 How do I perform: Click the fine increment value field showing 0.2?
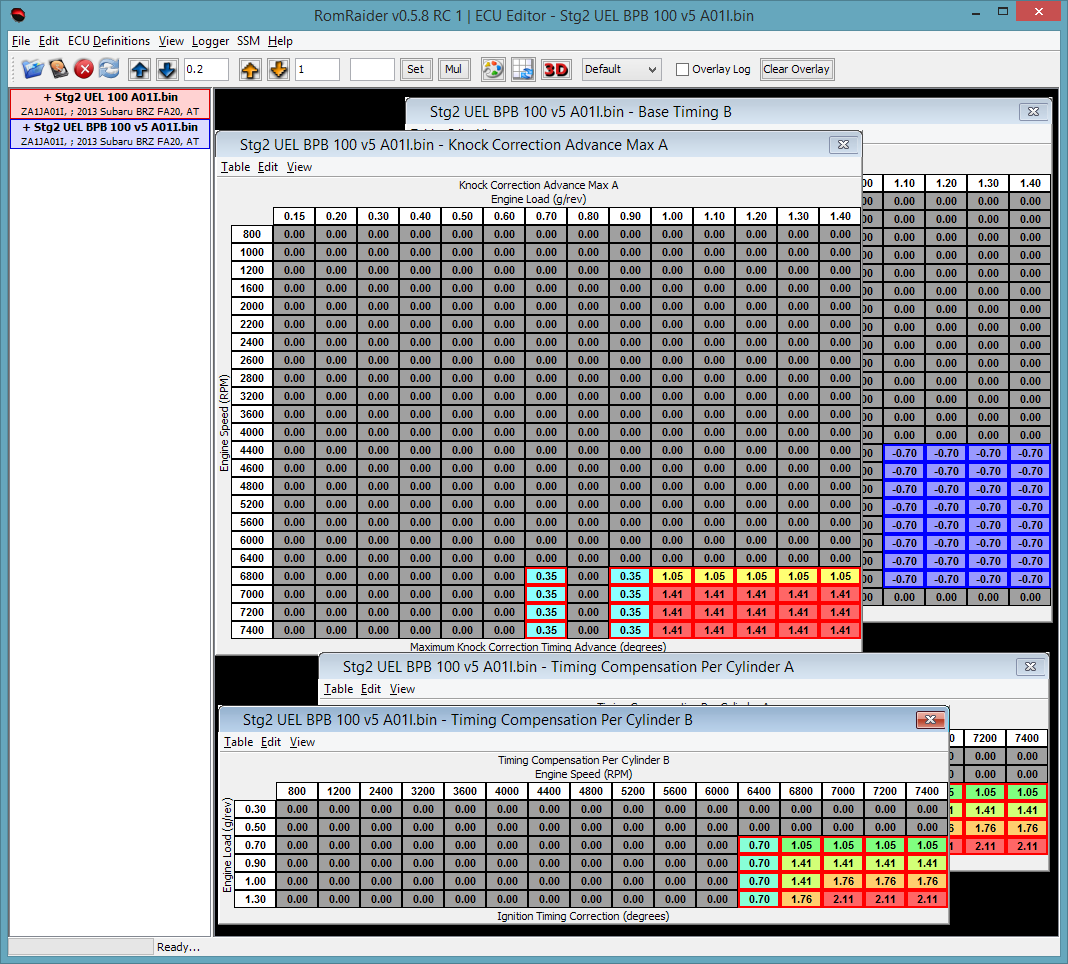coord(206,69)
